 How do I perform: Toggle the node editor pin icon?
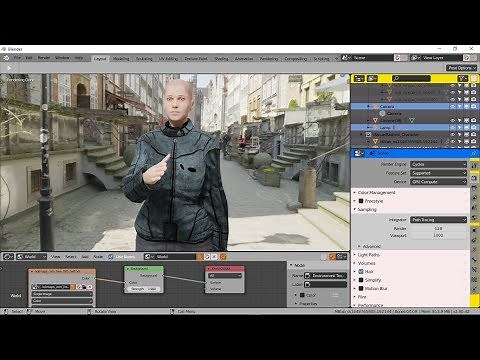[223, 257]
